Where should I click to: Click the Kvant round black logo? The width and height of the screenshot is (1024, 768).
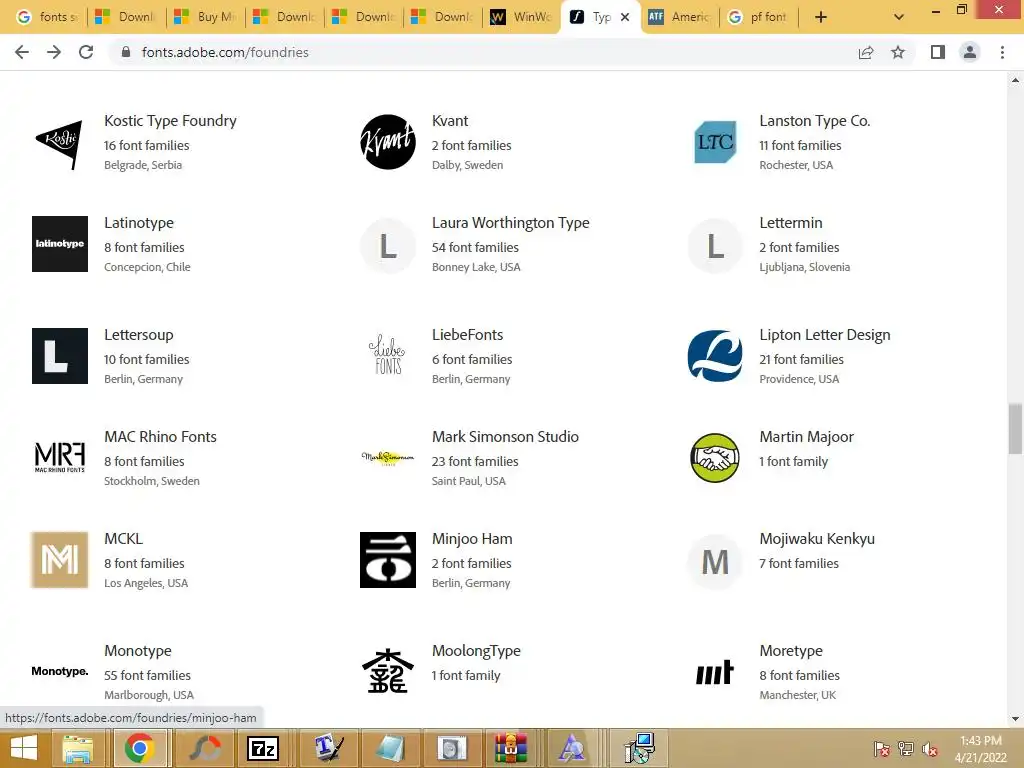388,142
